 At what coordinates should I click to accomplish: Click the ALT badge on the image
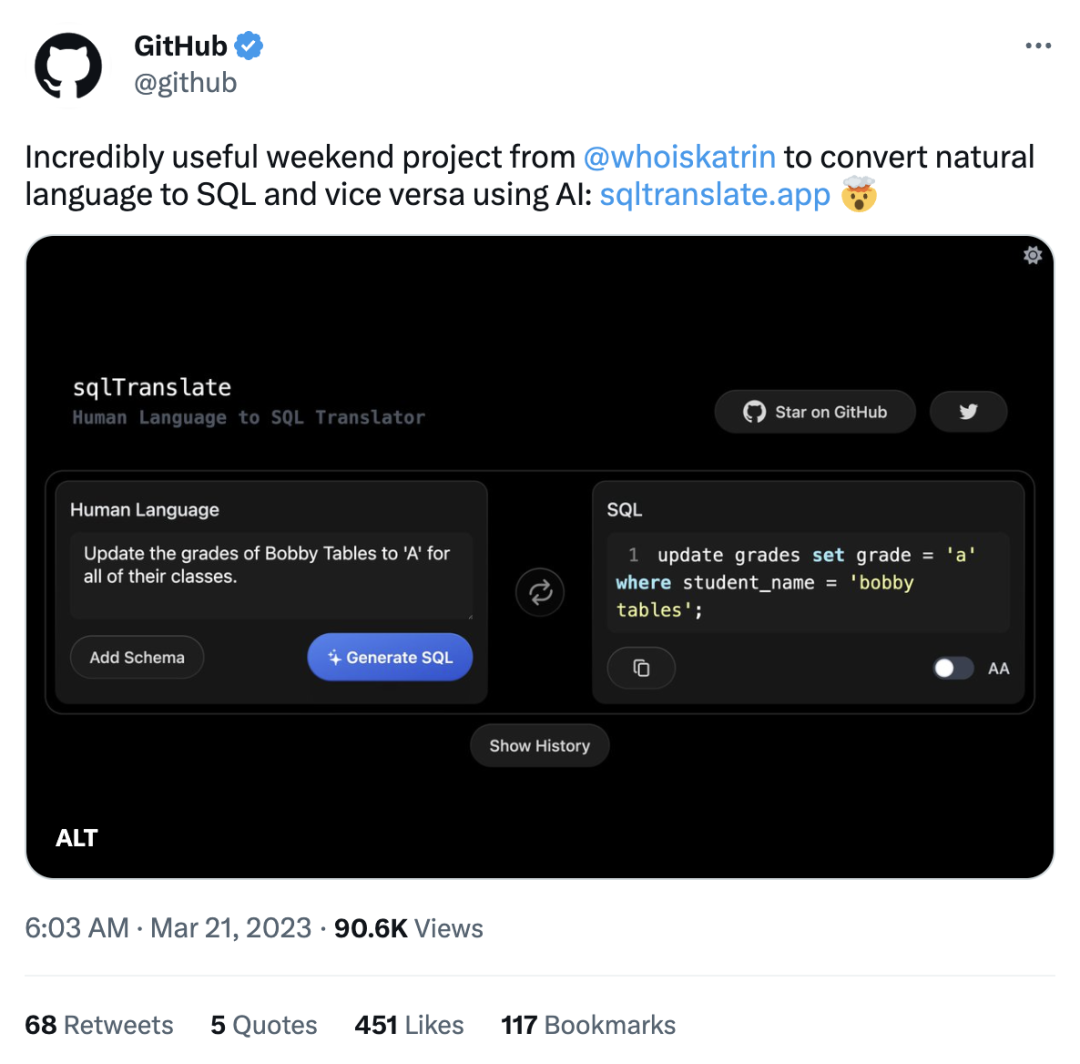coord(77,838)
